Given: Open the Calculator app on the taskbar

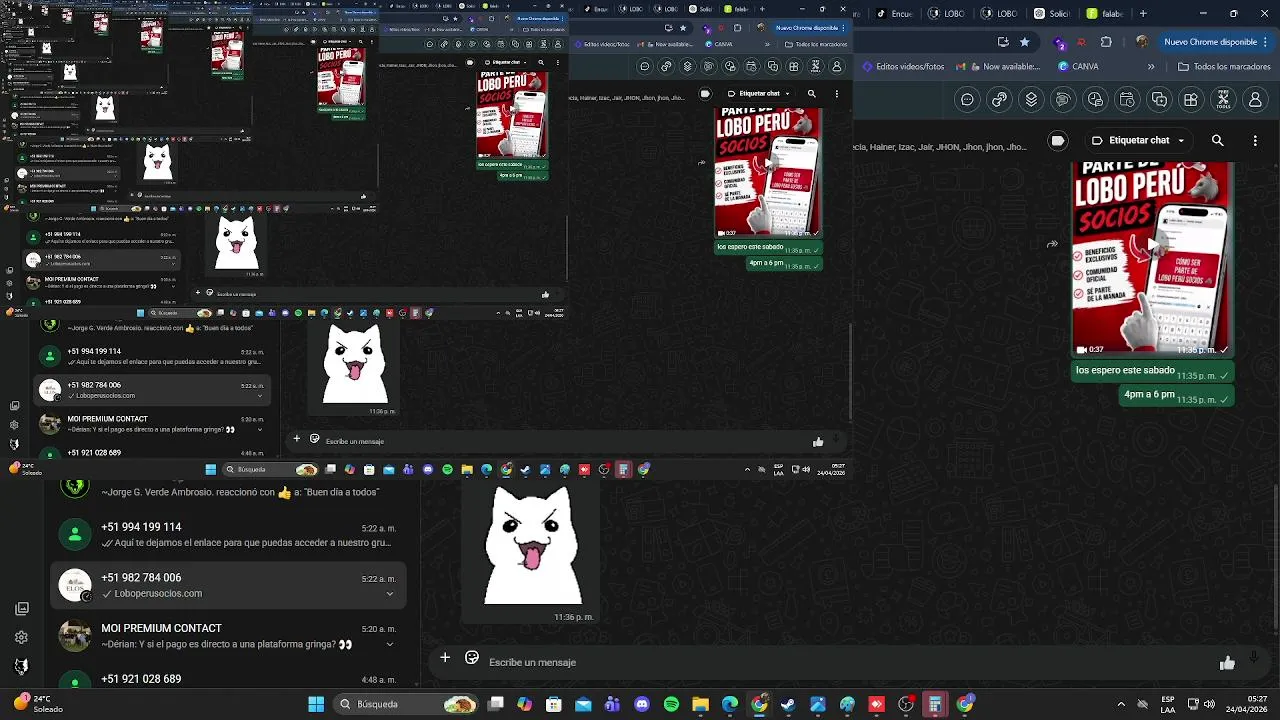Looking at the screenshot, I should [x=935, y=704].
